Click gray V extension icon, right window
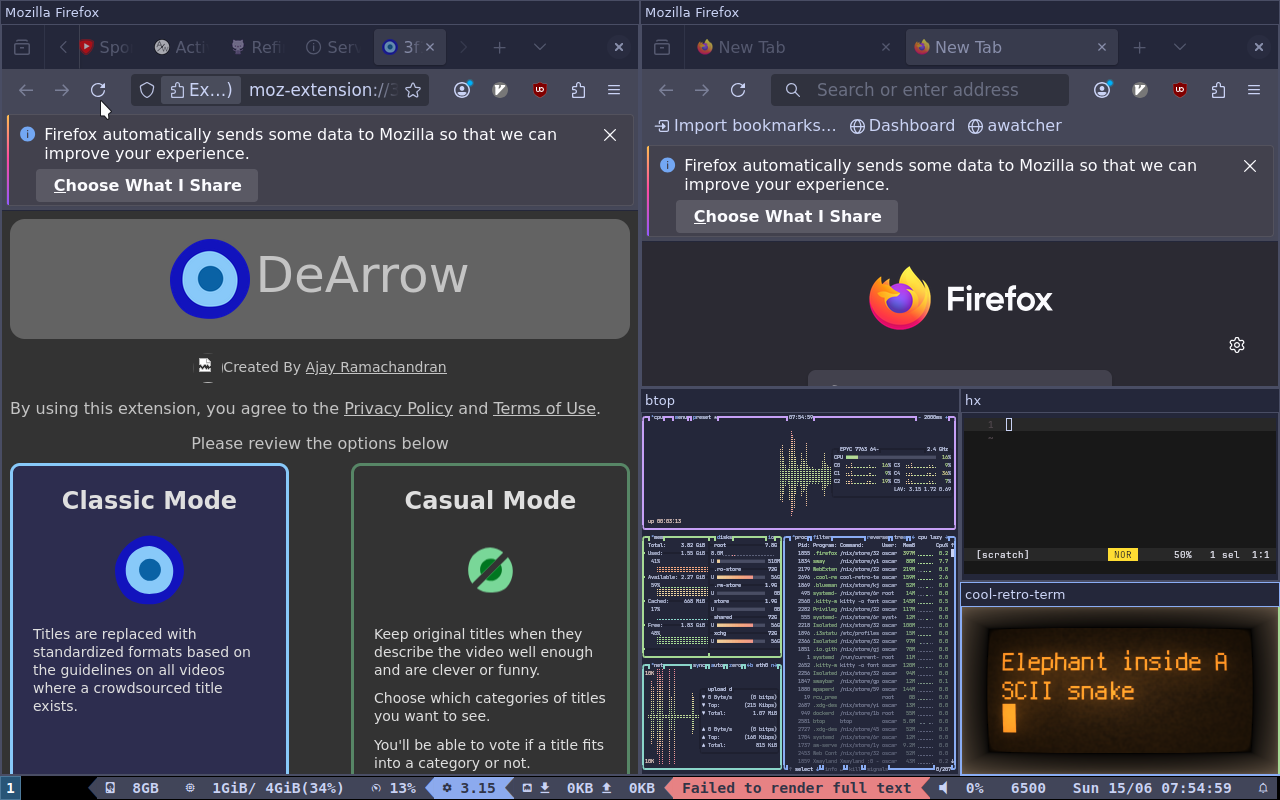Viewport: 1280px width, 800px height. [1140, 90]
